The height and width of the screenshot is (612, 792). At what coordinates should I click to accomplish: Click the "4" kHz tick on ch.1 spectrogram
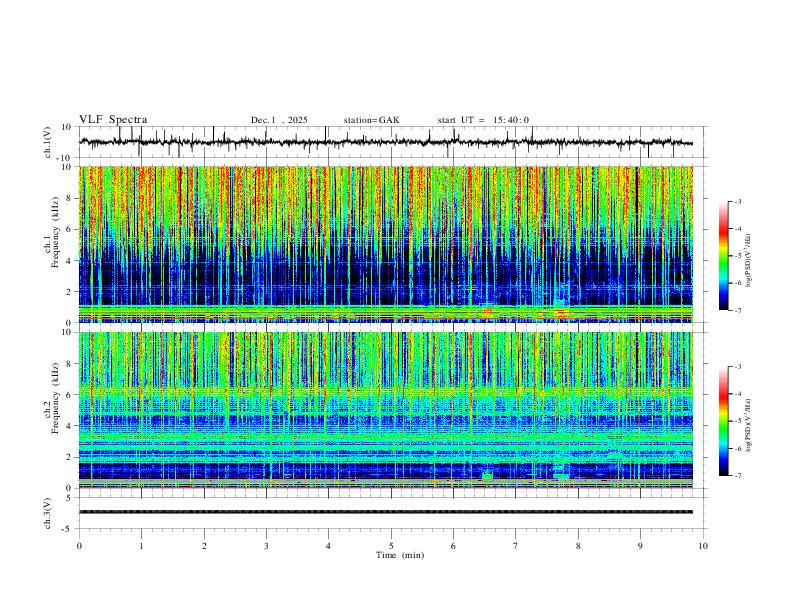tap(70, 261)
